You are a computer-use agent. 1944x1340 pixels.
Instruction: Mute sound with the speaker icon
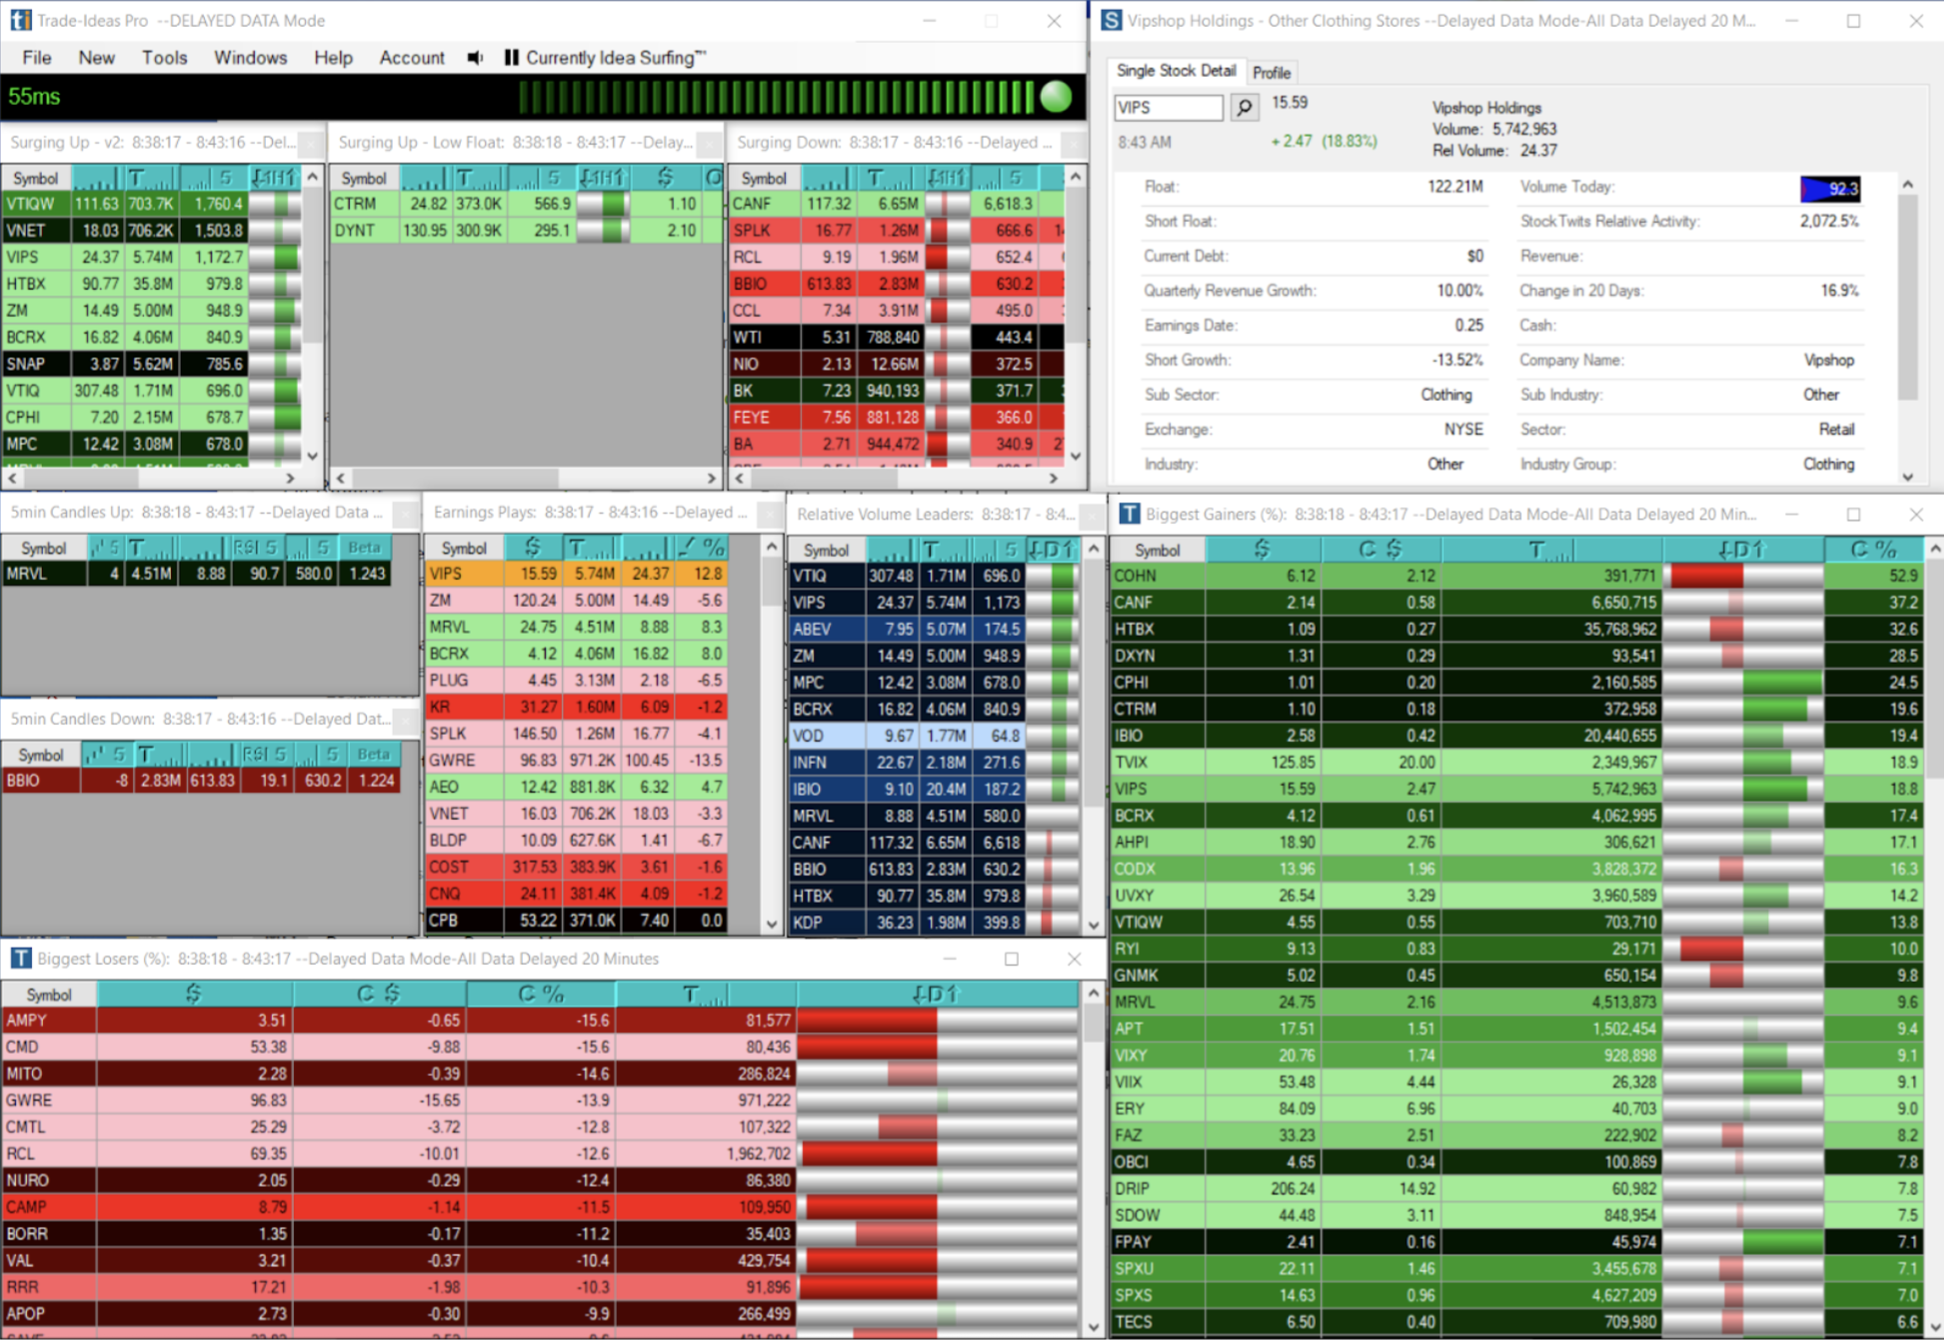click(x=475, y=58)
